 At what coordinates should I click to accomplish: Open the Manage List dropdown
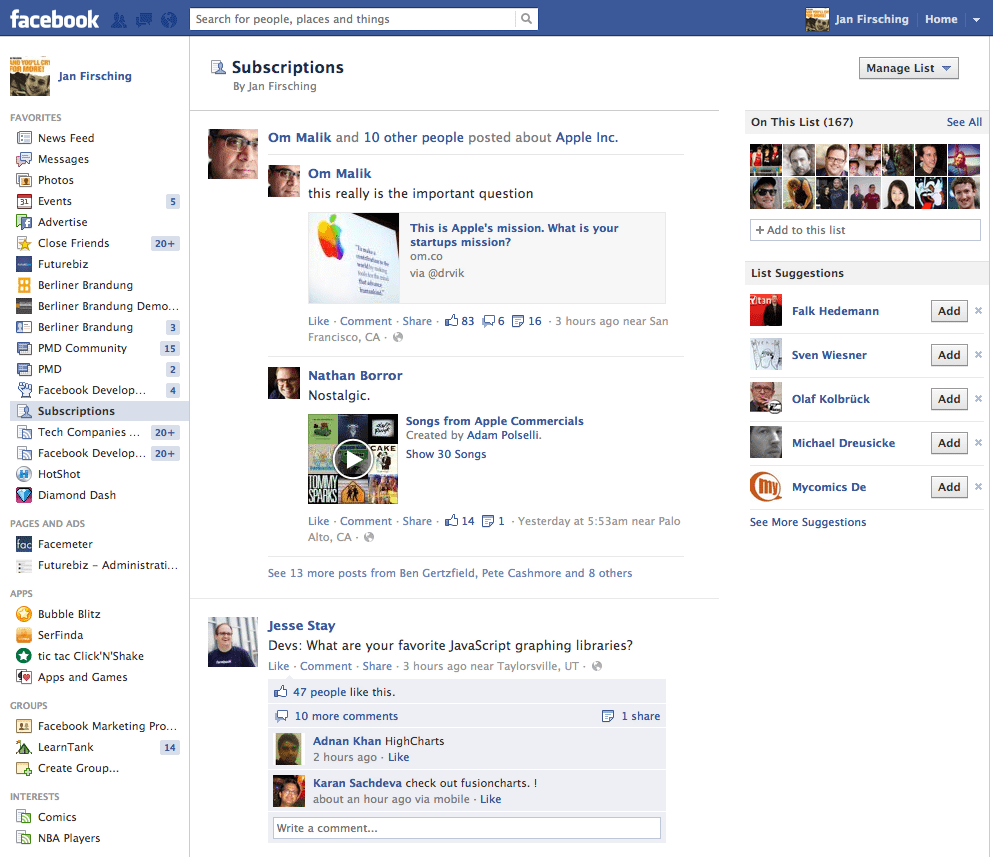pyautogui.click(x=908, y=68)
